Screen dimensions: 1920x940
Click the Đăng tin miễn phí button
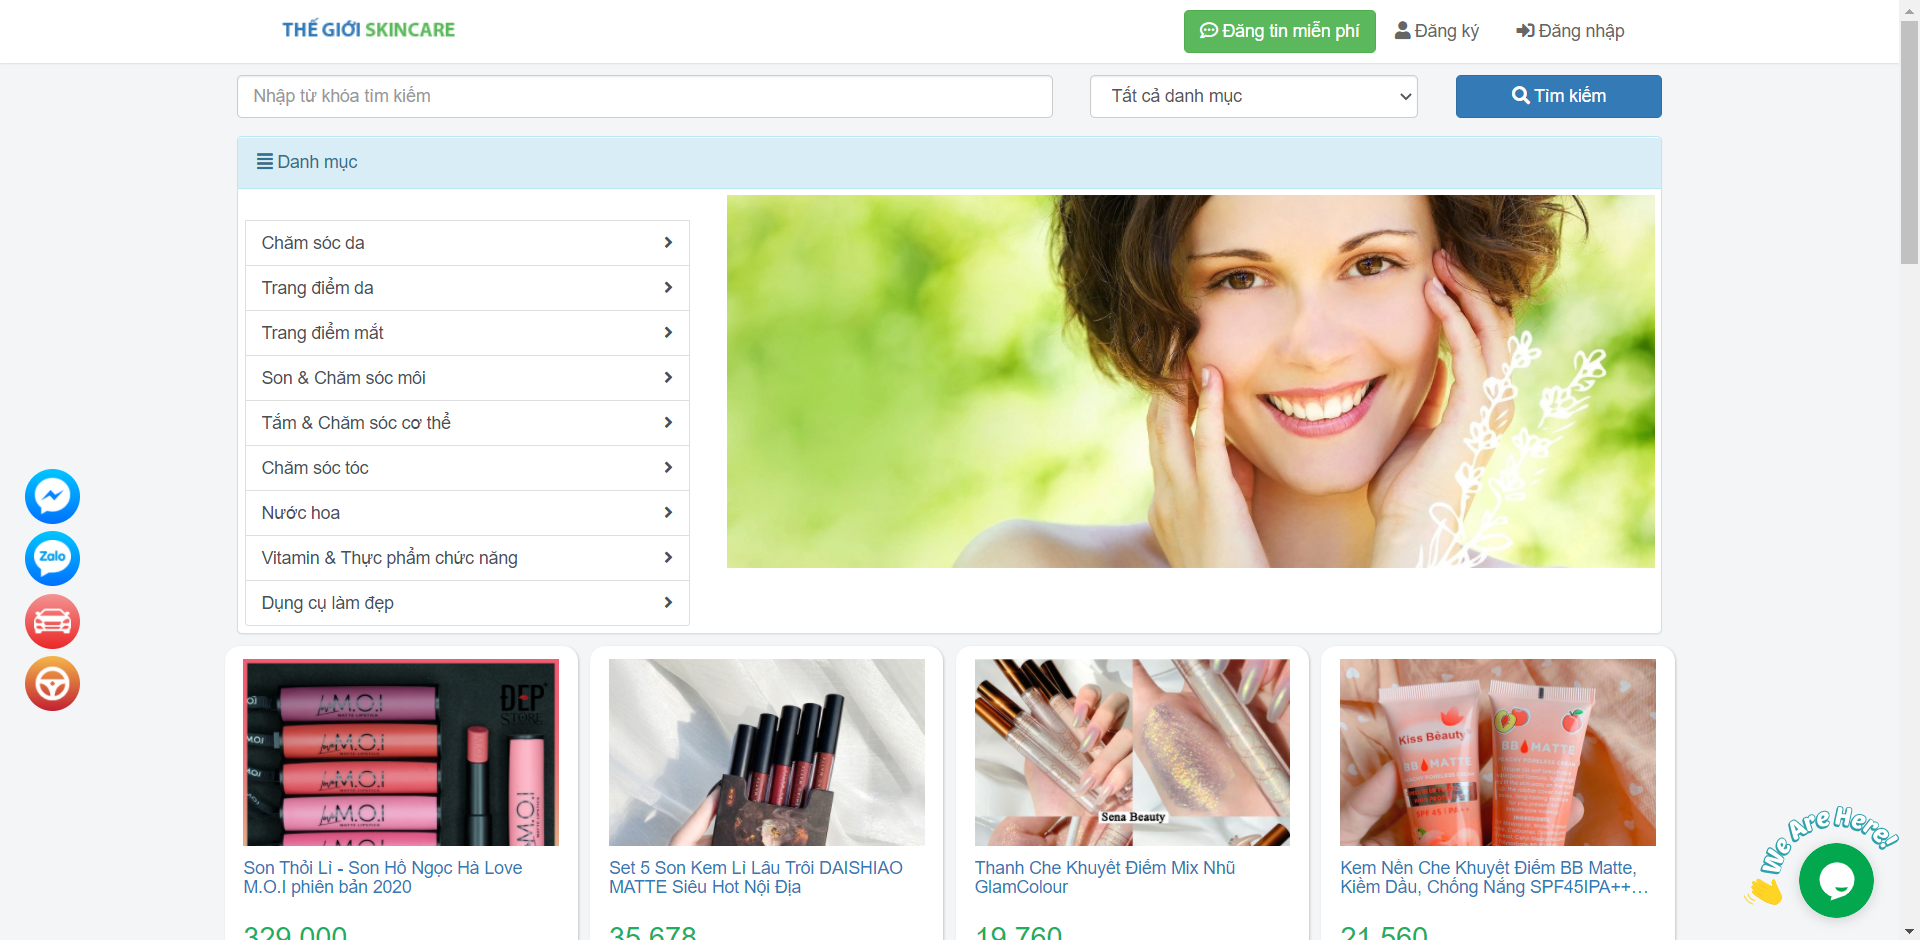click(1279, 31)
